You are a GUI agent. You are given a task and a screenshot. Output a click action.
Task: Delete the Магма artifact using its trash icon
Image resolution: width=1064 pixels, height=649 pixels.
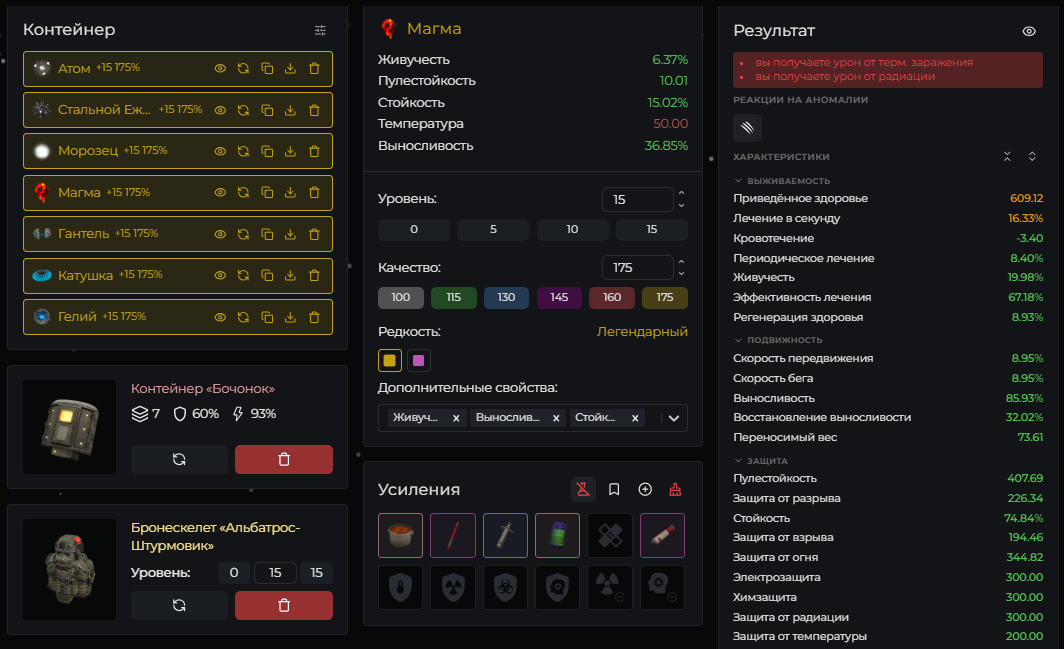click(x=314, y=193)
